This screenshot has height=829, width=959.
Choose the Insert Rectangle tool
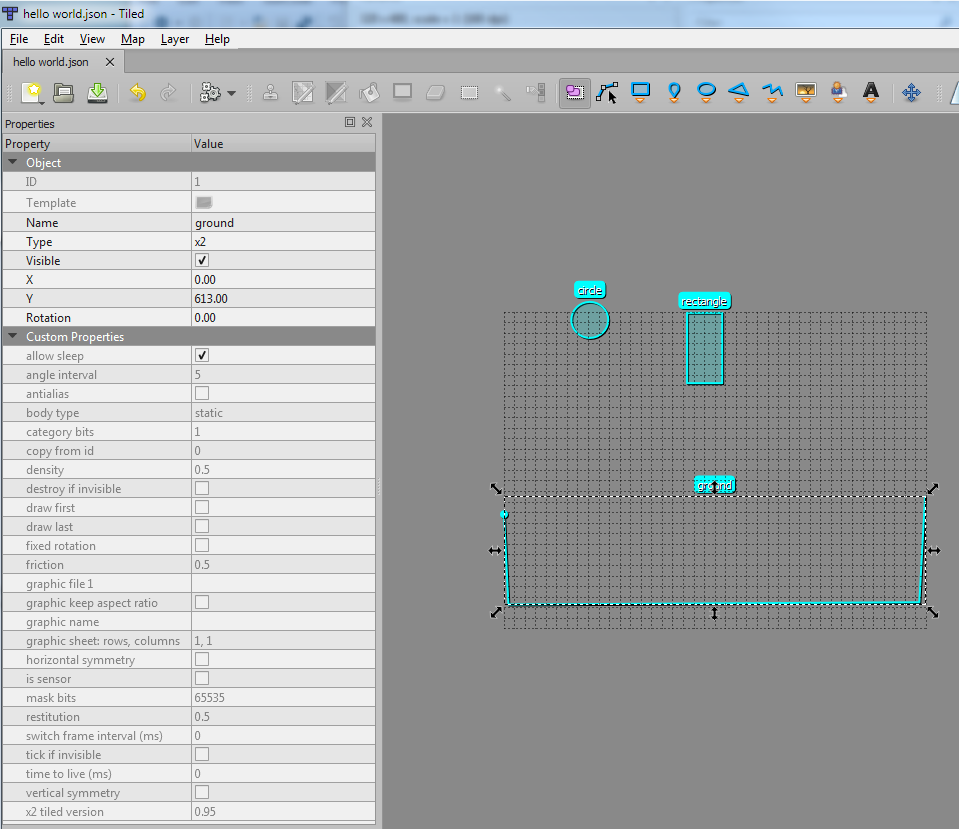pos(640,93)
